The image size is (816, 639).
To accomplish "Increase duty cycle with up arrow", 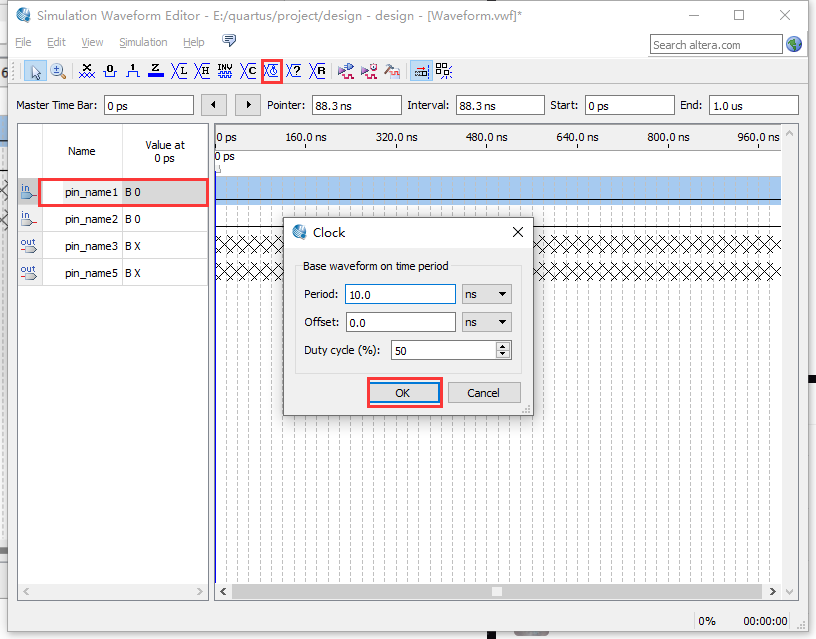I will pos(502,346).
